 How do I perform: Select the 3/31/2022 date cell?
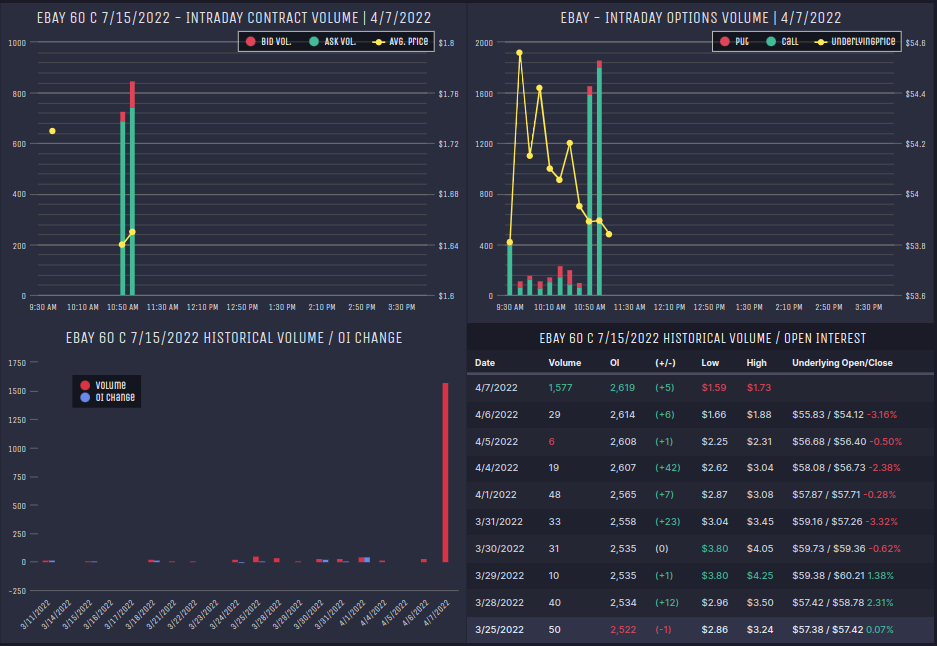(x=499, y=521)
